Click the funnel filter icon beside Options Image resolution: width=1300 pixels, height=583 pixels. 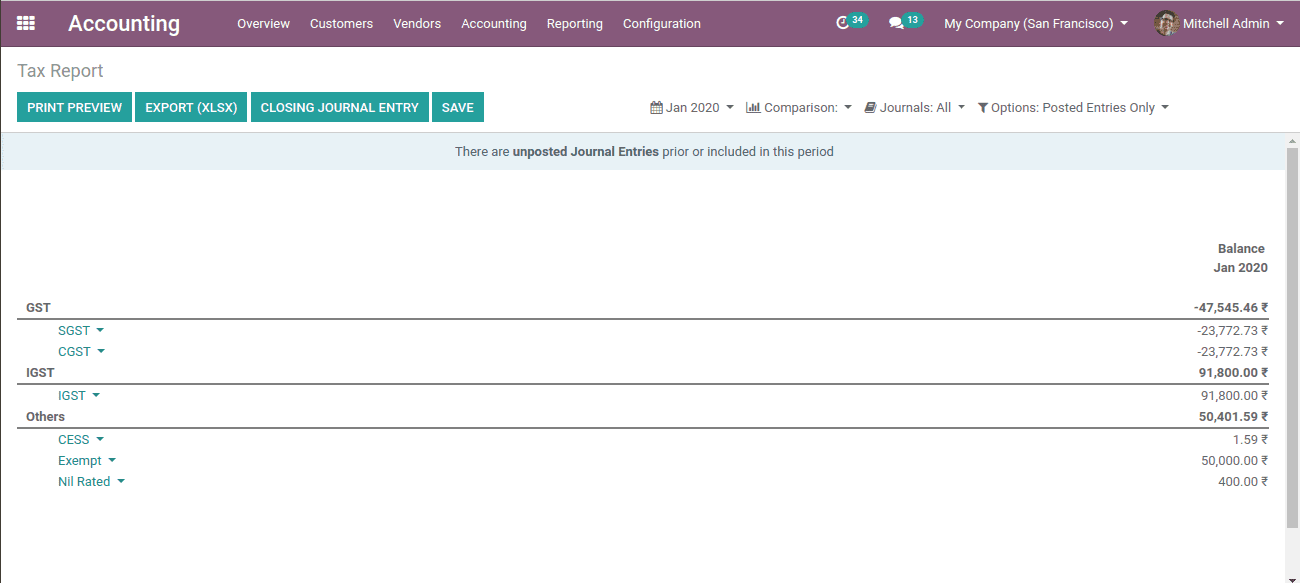tap(983, 108)
